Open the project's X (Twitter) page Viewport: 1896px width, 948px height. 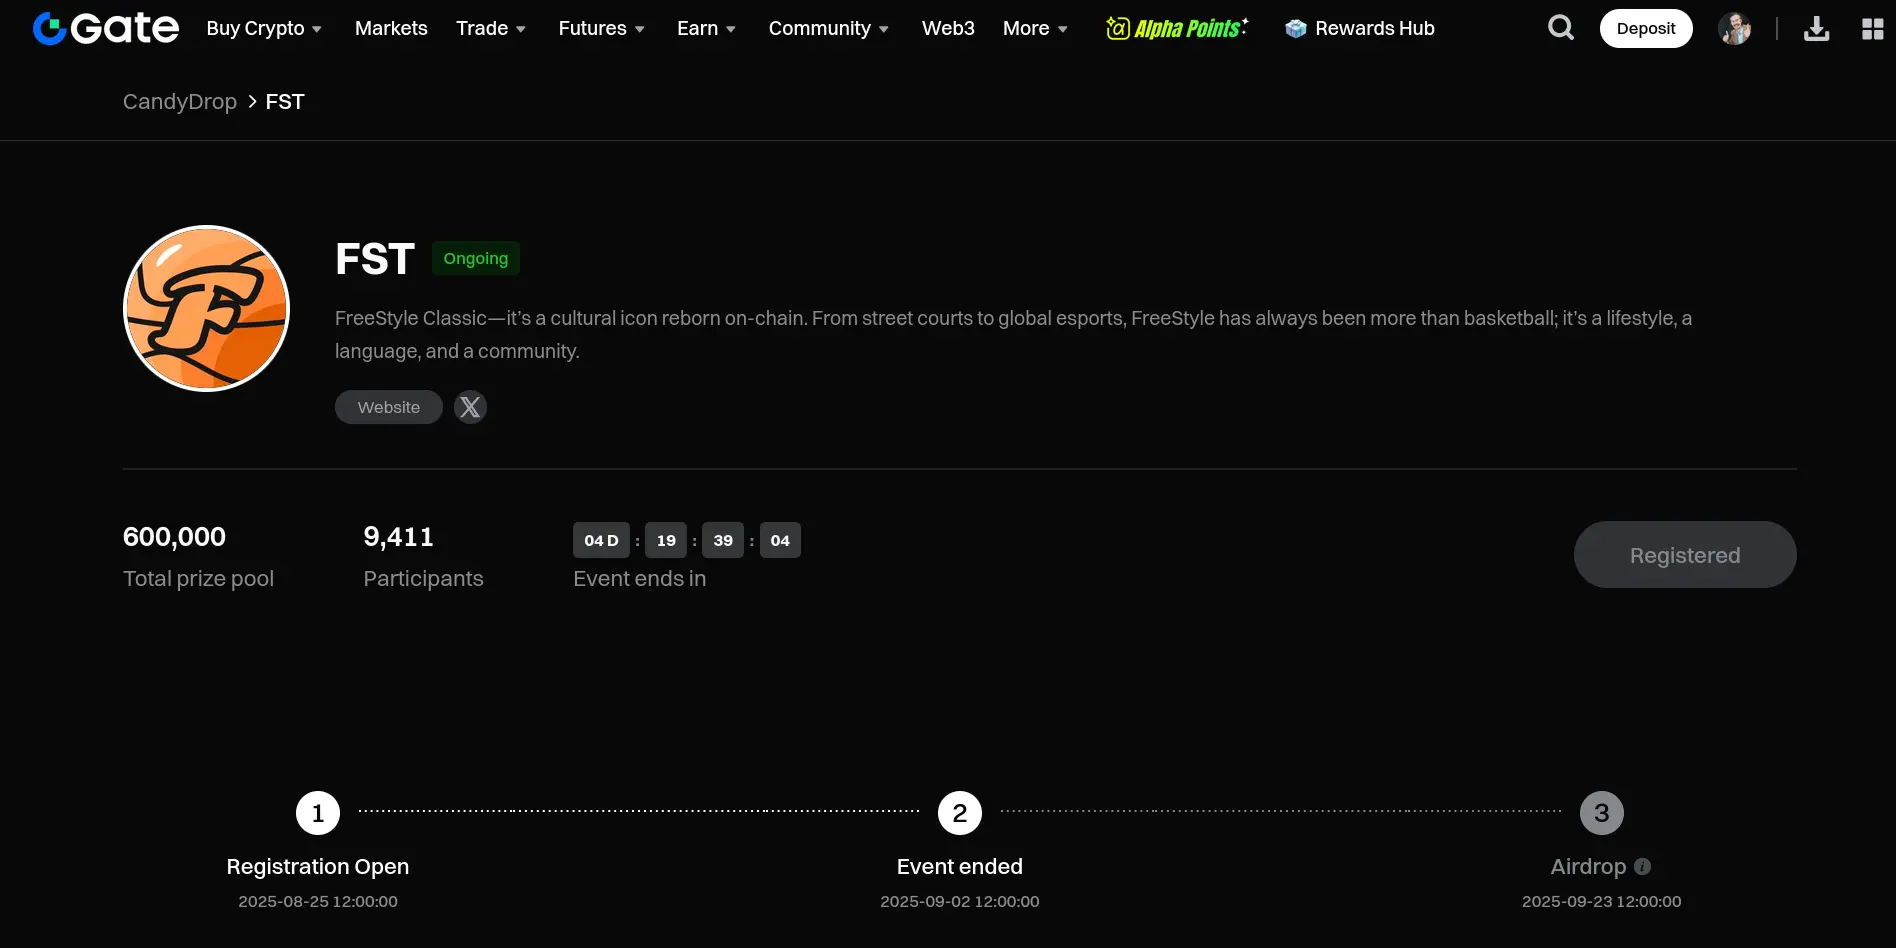(470, 407)
